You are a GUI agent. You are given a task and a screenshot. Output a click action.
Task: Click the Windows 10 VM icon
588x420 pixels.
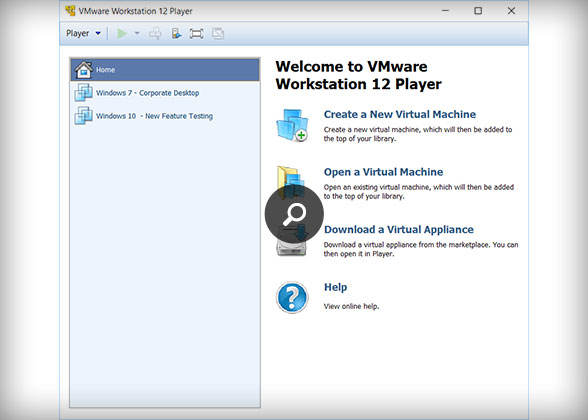click(83, 116)
